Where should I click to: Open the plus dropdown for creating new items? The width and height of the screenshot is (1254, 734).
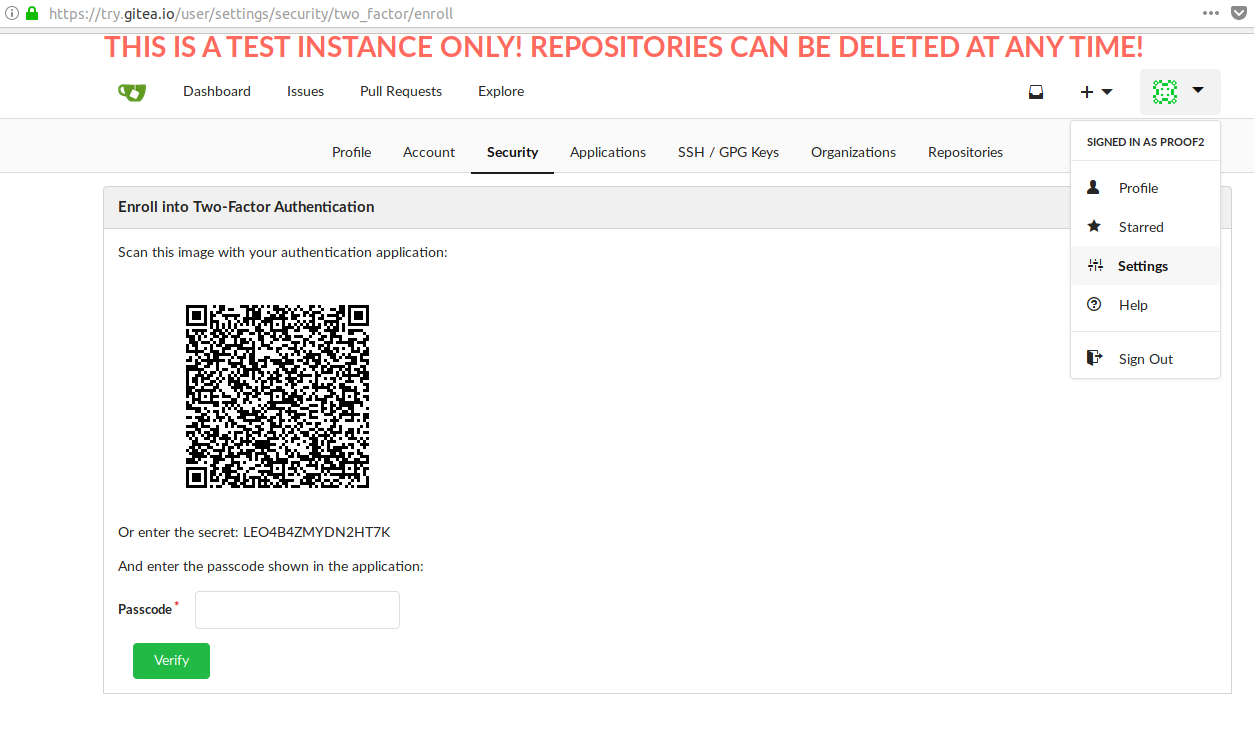tap(1096, 91)
